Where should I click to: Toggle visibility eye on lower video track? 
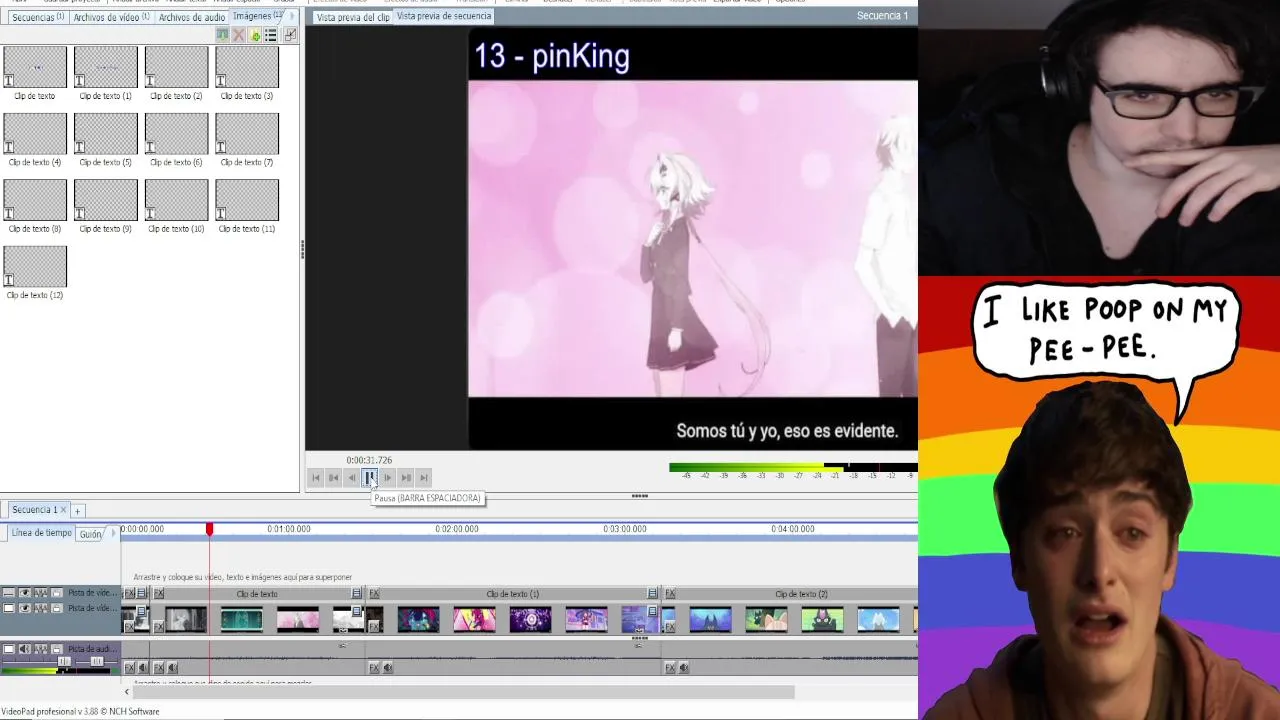click(25, 608)
